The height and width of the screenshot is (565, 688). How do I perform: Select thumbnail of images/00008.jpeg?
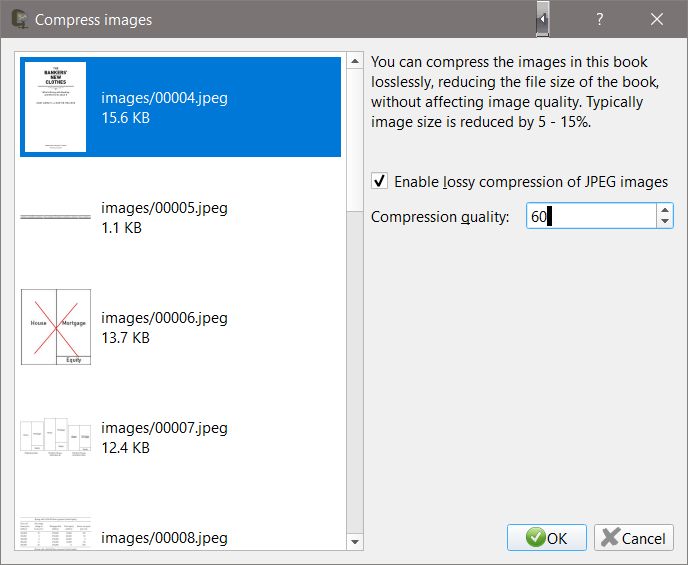[x=56, y=533]
